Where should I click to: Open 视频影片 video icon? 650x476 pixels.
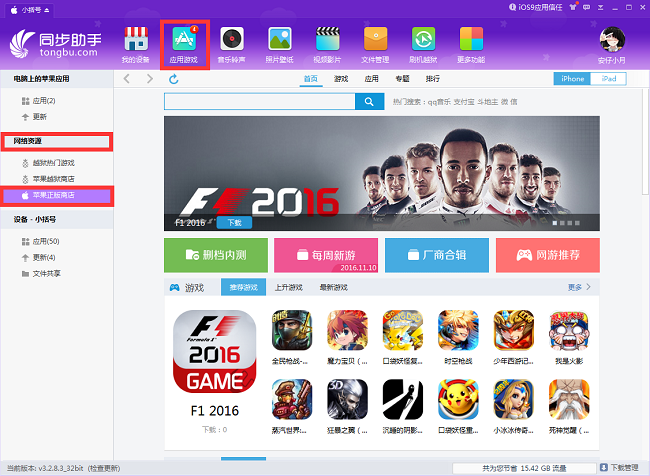327,45
